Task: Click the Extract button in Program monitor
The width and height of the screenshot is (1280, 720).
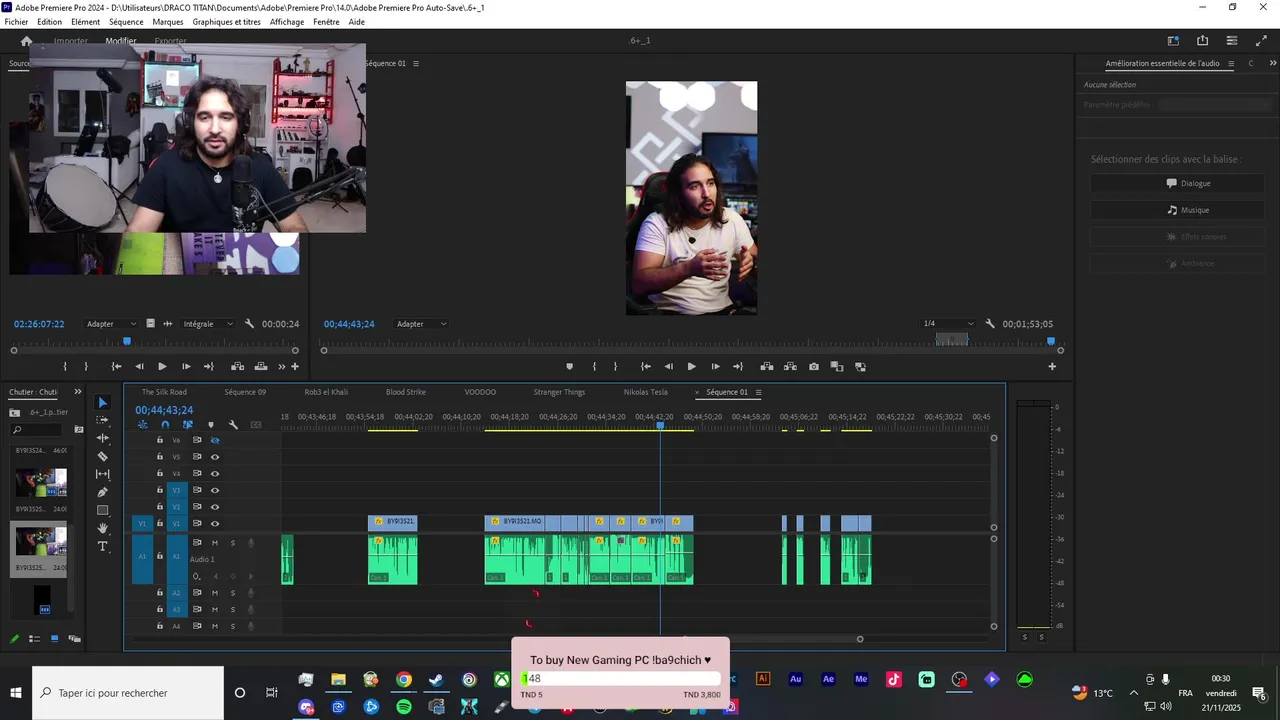Action: 790,367
